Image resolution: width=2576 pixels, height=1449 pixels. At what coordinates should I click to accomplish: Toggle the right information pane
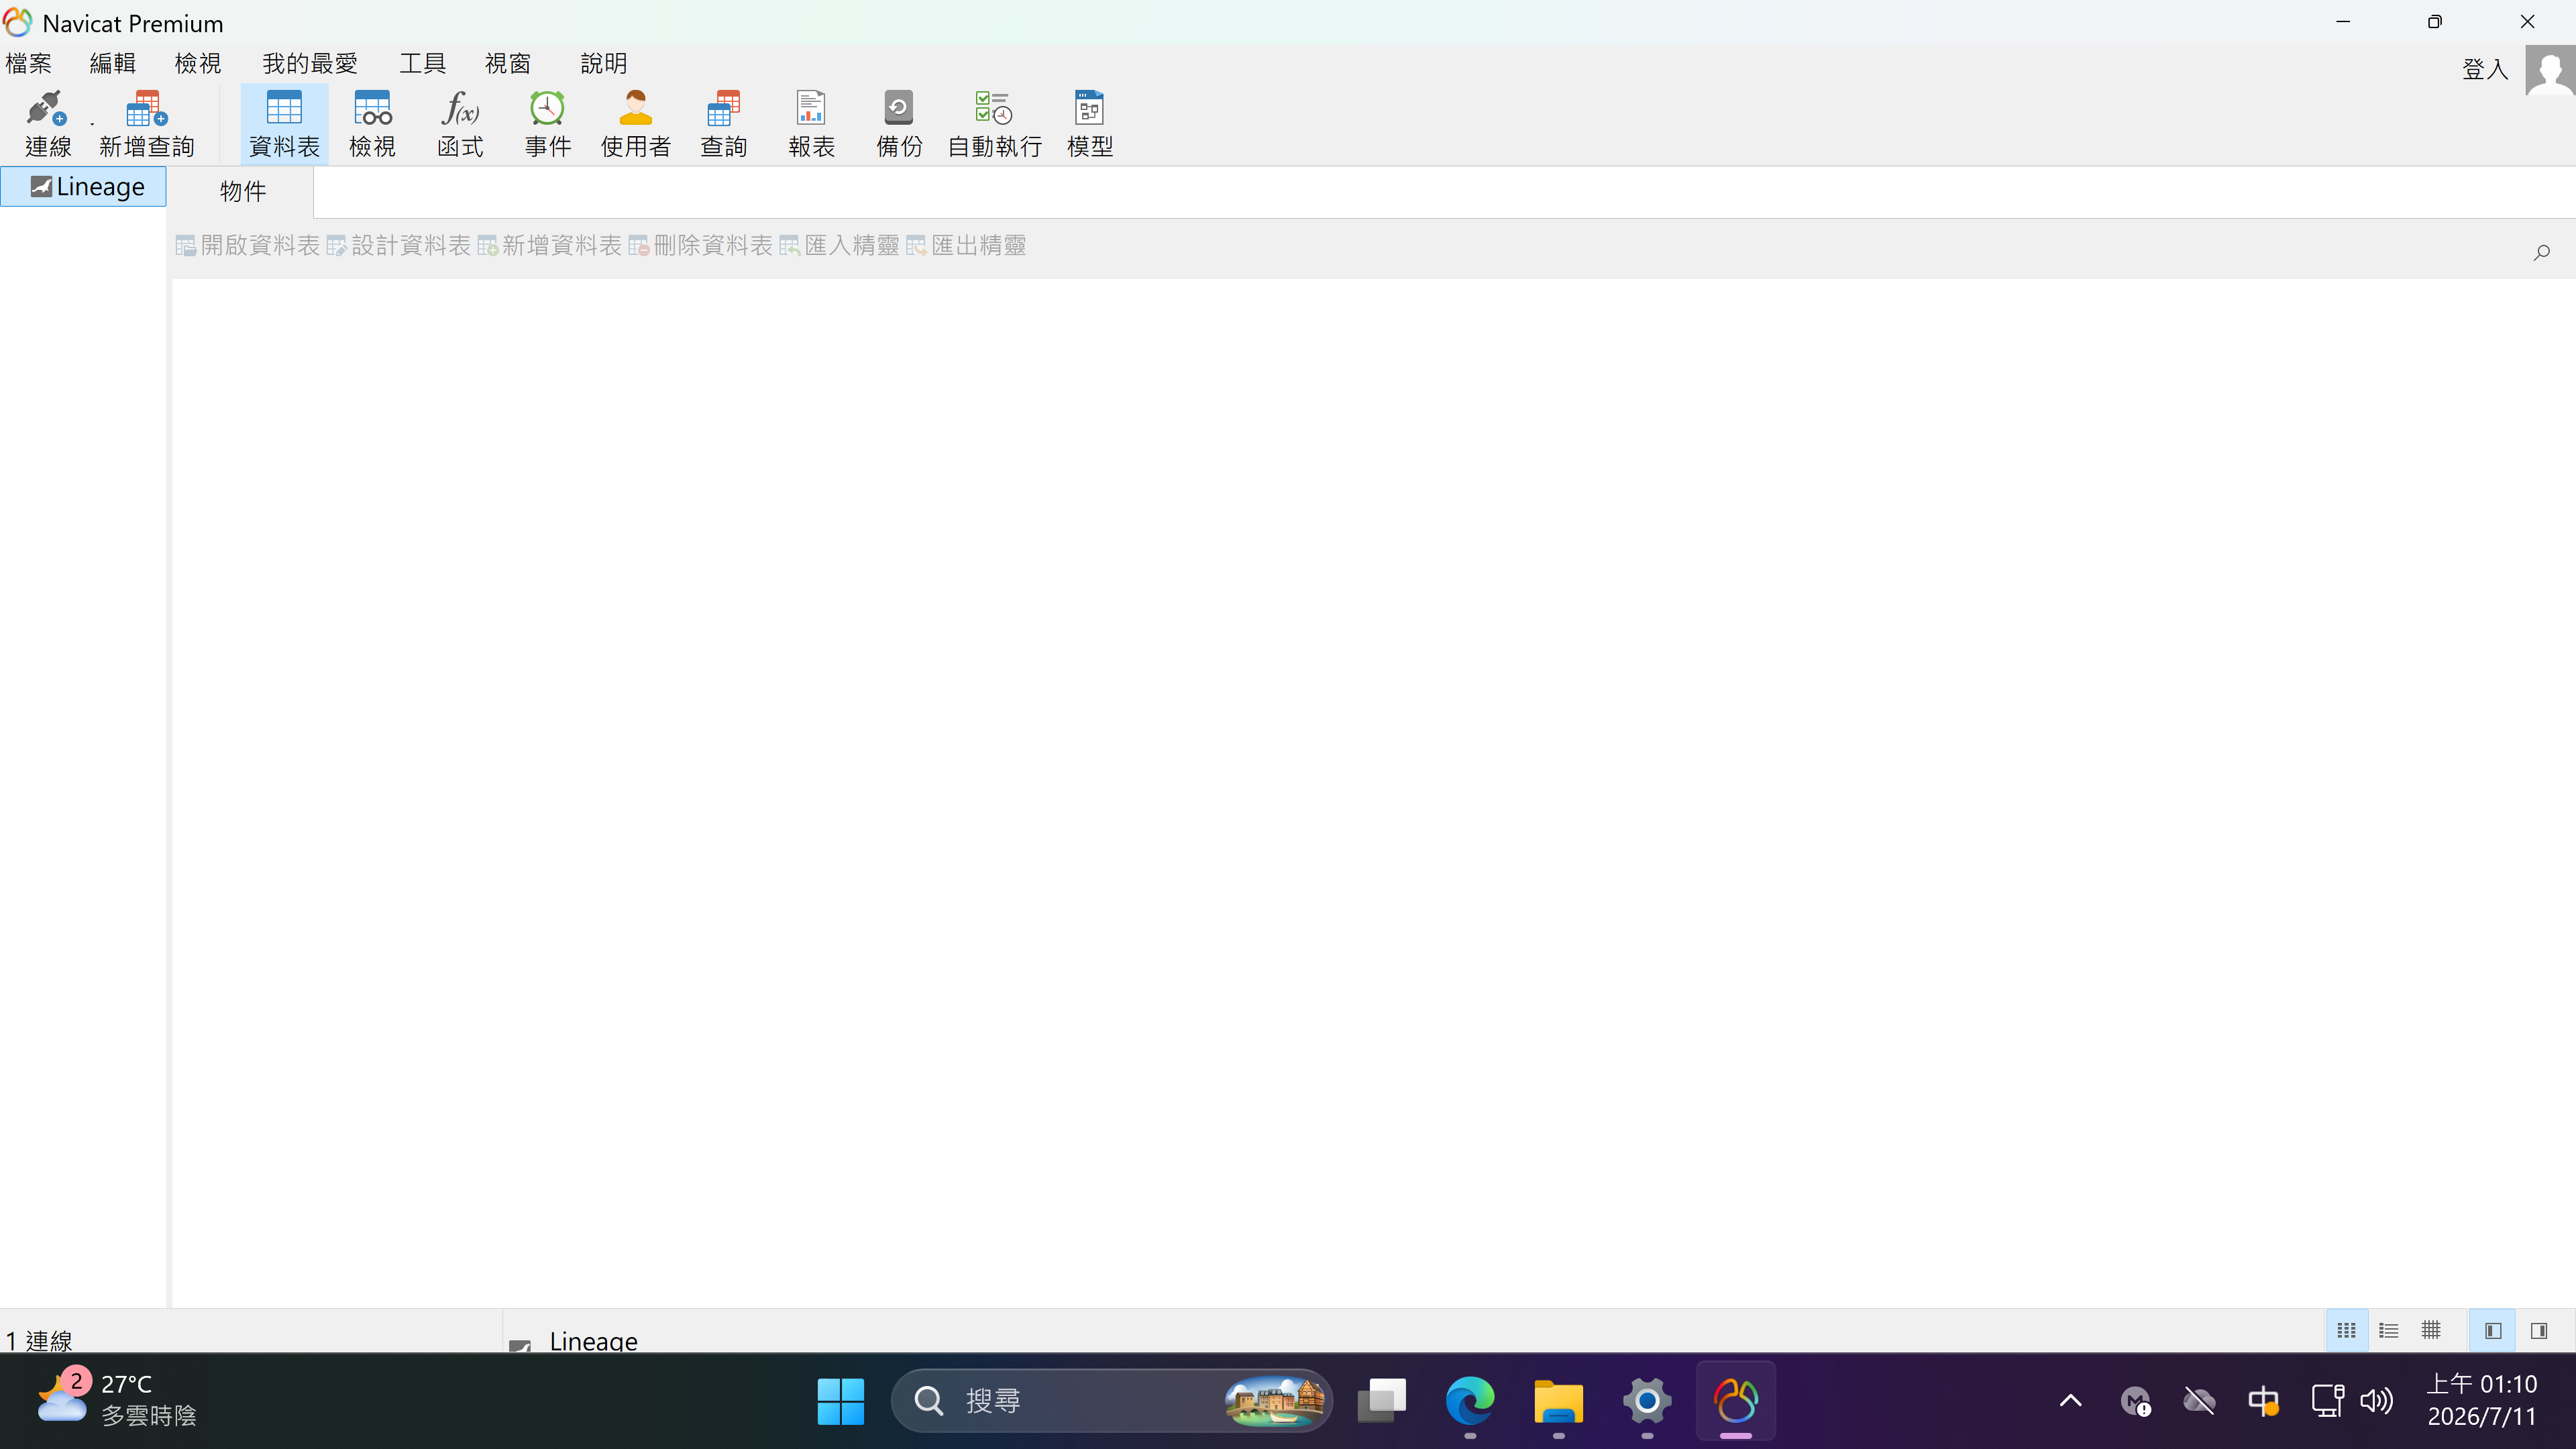click(2538, 1330)
